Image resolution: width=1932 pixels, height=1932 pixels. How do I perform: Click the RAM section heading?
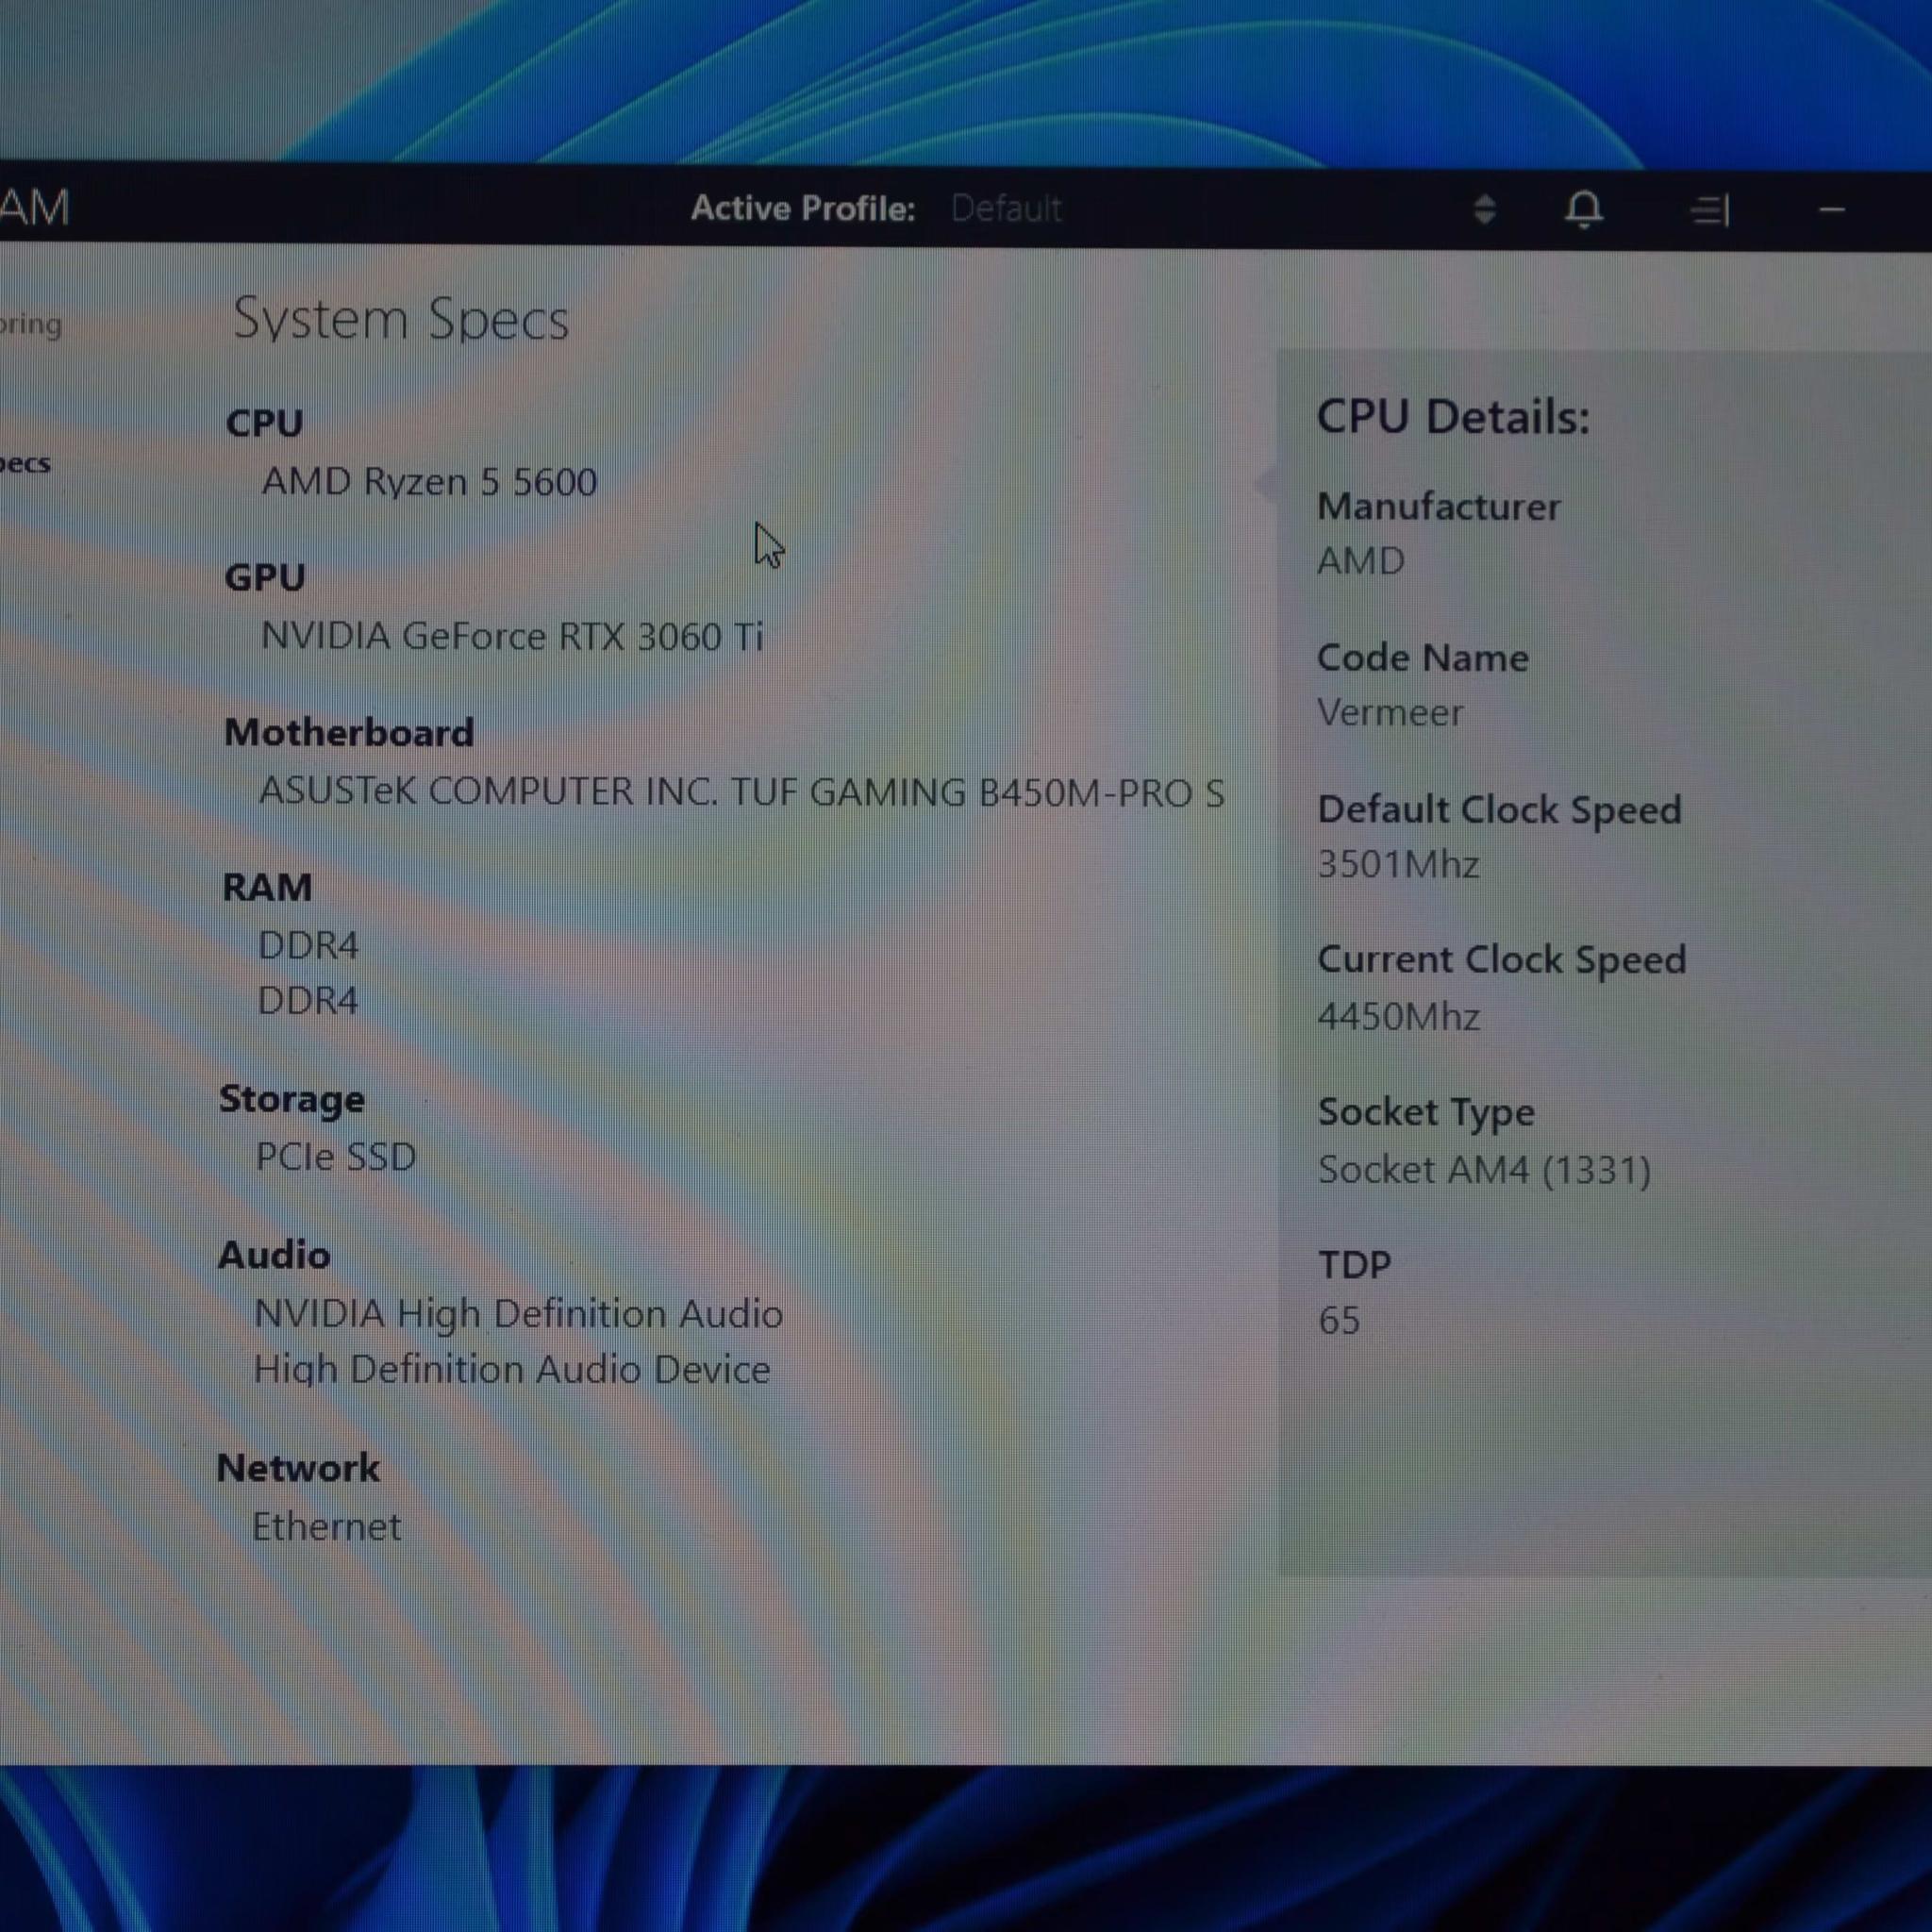coord(267,887)
